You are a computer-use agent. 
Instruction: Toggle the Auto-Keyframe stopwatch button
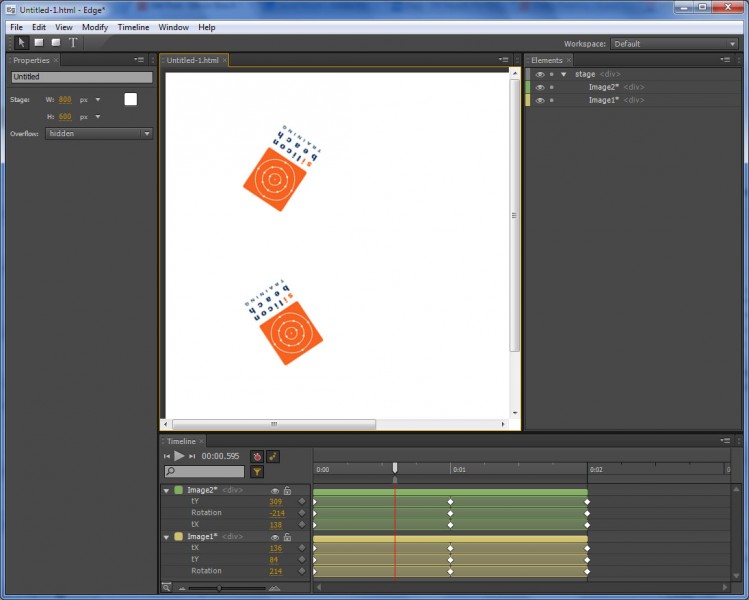257,456
